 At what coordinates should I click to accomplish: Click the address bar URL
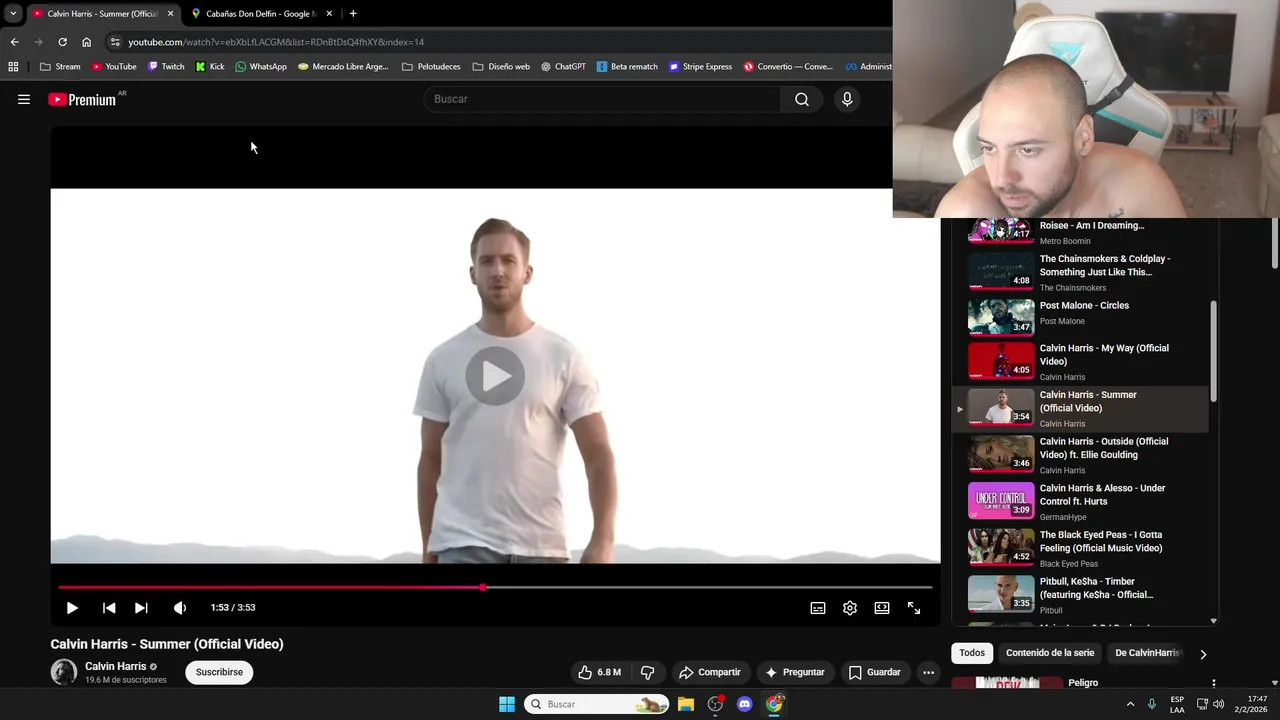coord(276,42)
